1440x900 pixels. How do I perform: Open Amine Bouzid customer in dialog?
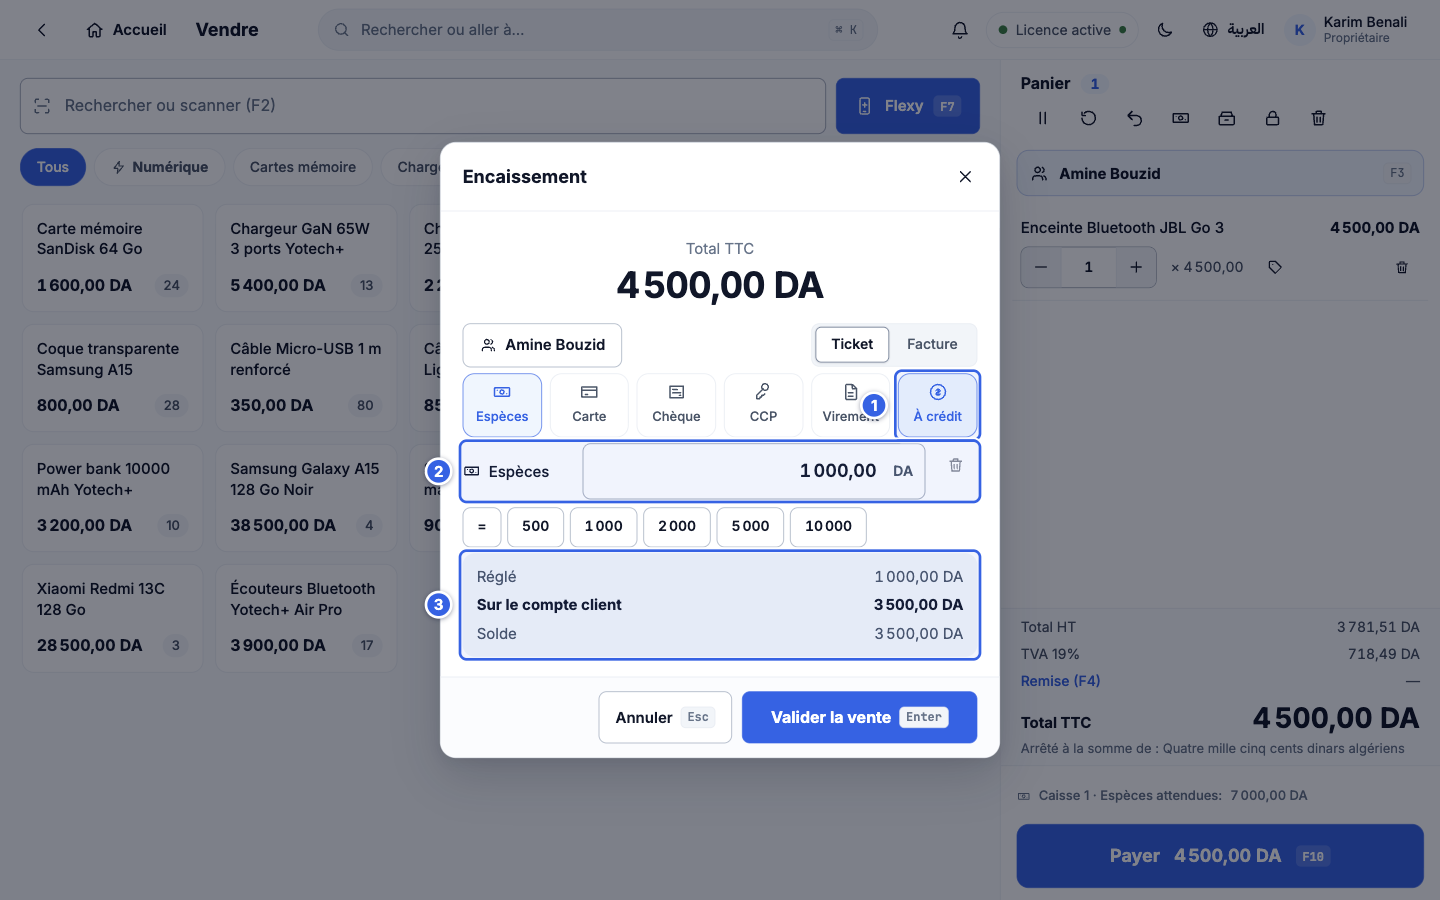[x=542, y=345]
